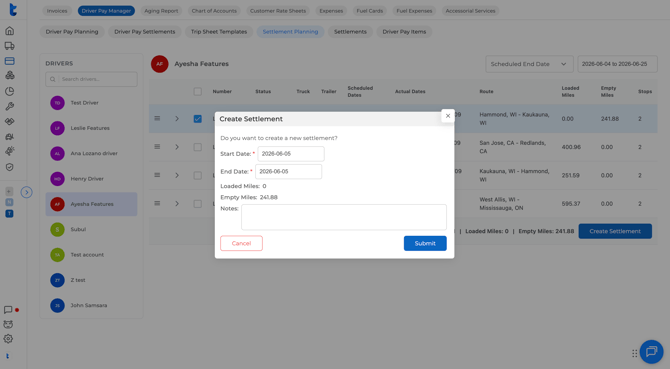
Task: Open the pie chart reports icon
Action: [9, 91]
